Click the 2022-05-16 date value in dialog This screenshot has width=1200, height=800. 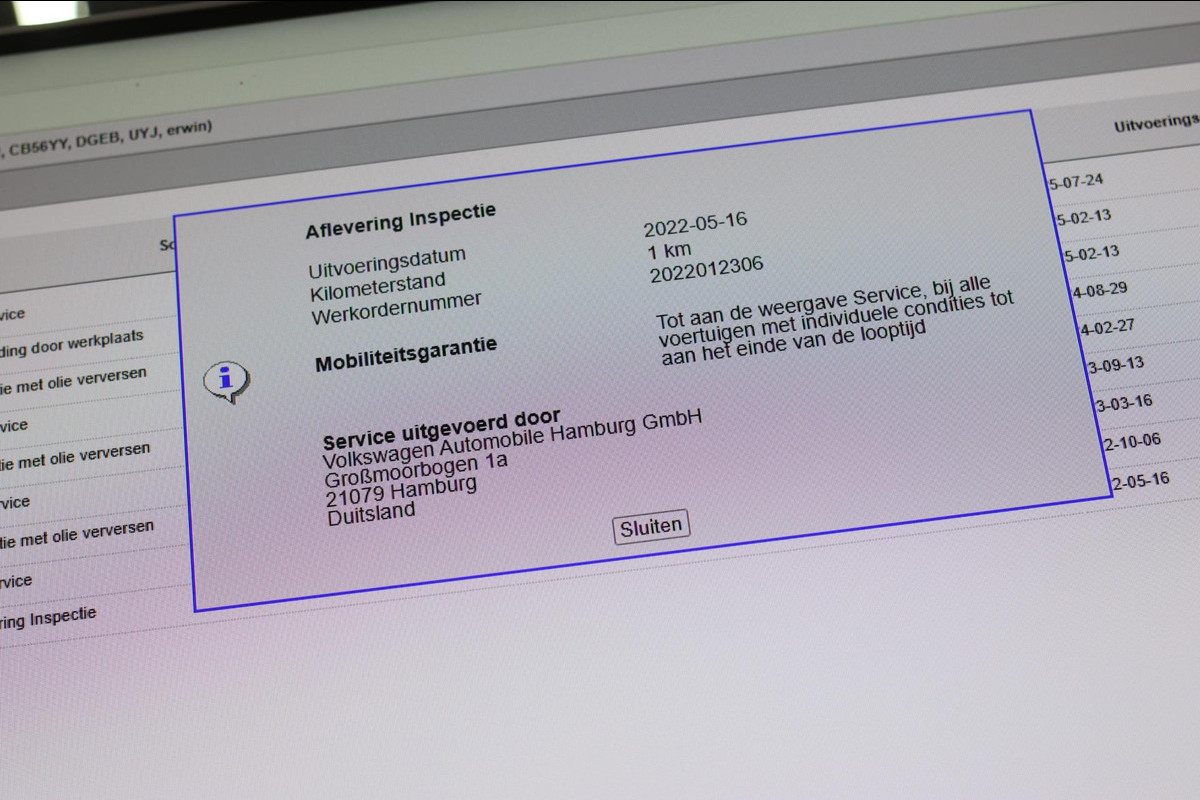(695, 223)
